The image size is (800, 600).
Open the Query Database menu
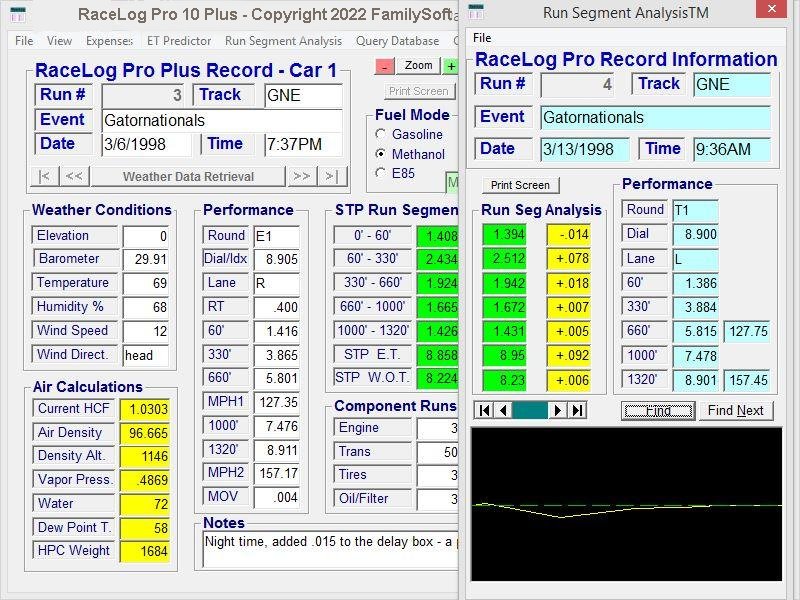tap(397, 41)
